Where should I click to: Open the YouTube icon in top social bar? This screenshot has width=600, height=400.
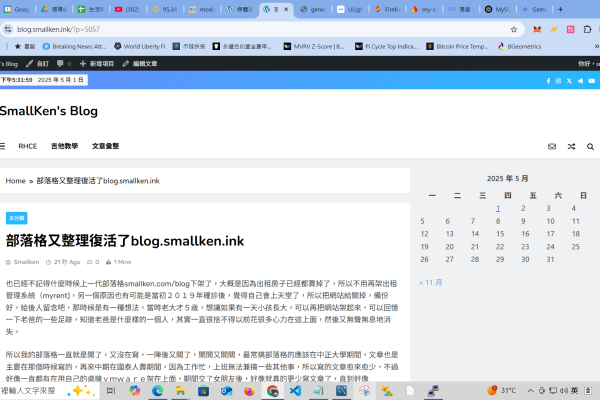[x=590, y=80]
